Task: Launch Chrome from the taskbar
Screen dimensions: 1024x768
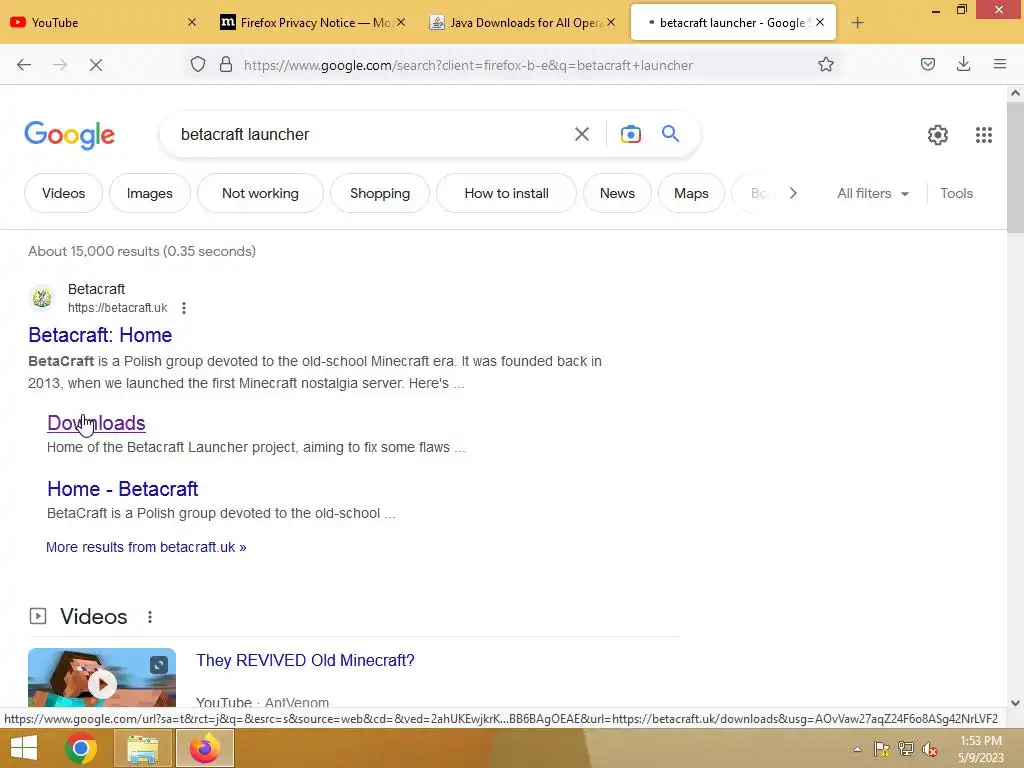Action: pyautogui.click(x=81, y=748)
